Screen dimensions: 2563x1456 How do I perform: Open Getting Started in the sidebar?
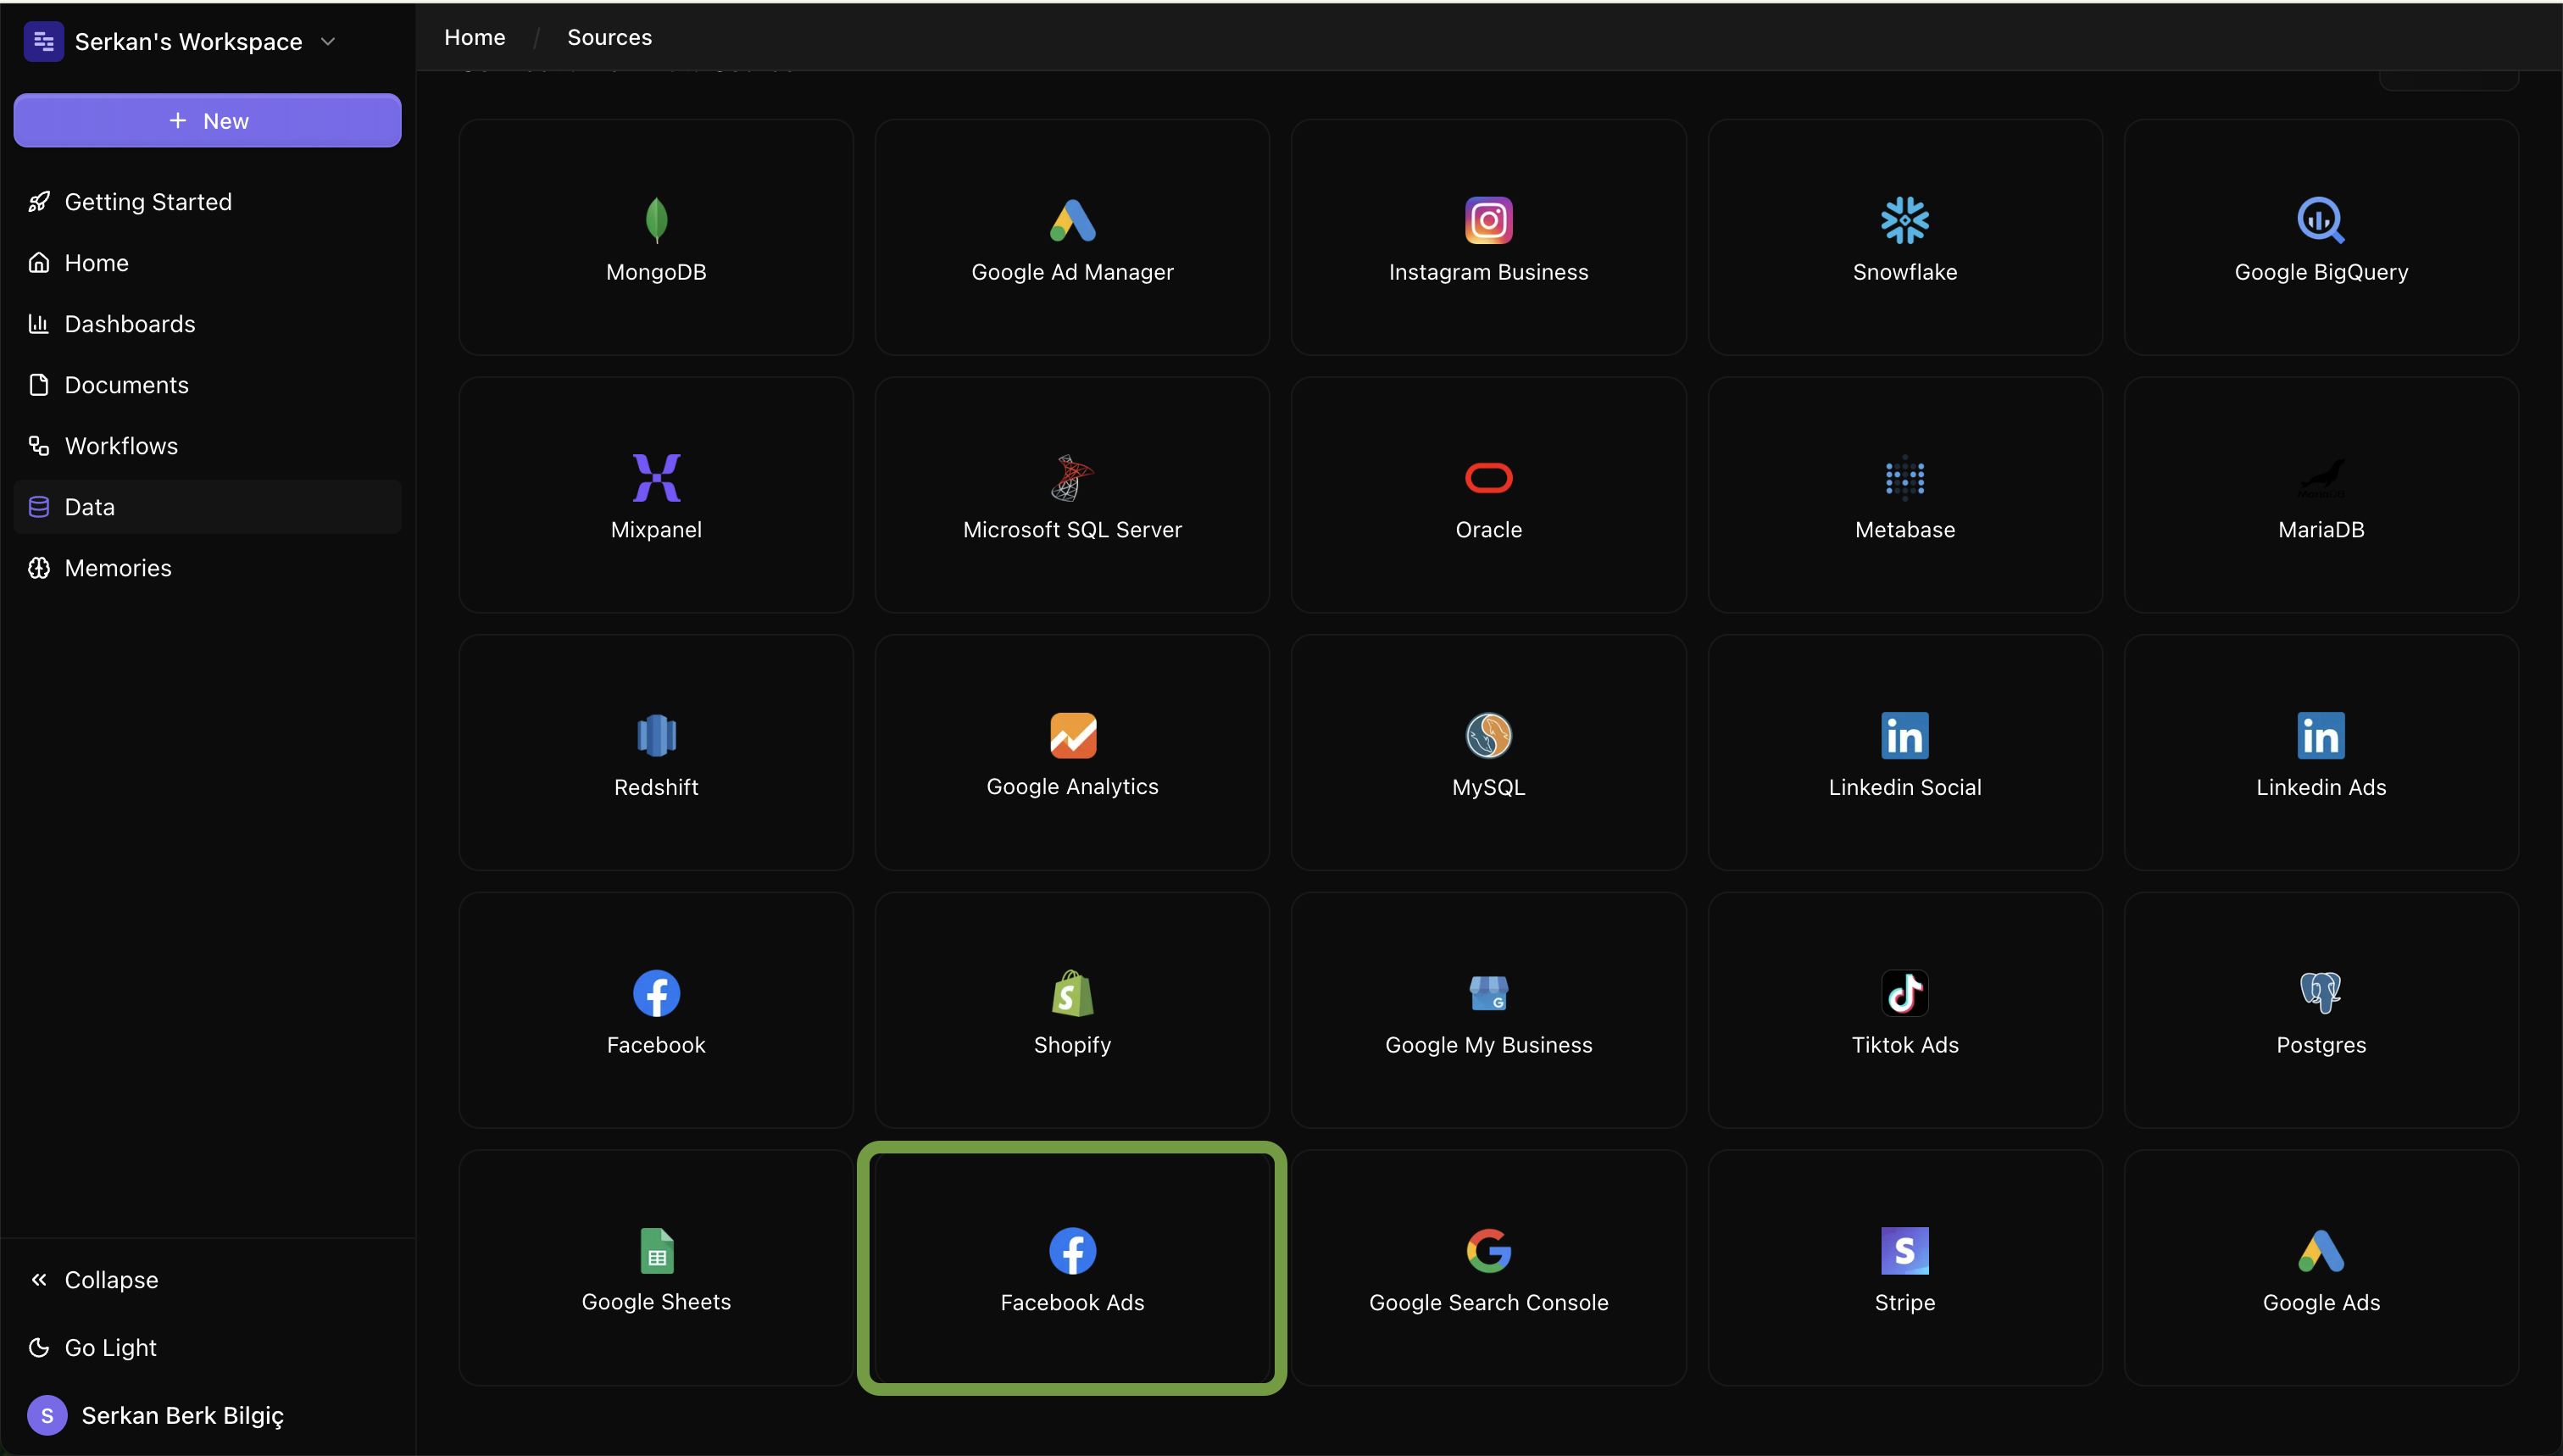[x=207, y=202]
